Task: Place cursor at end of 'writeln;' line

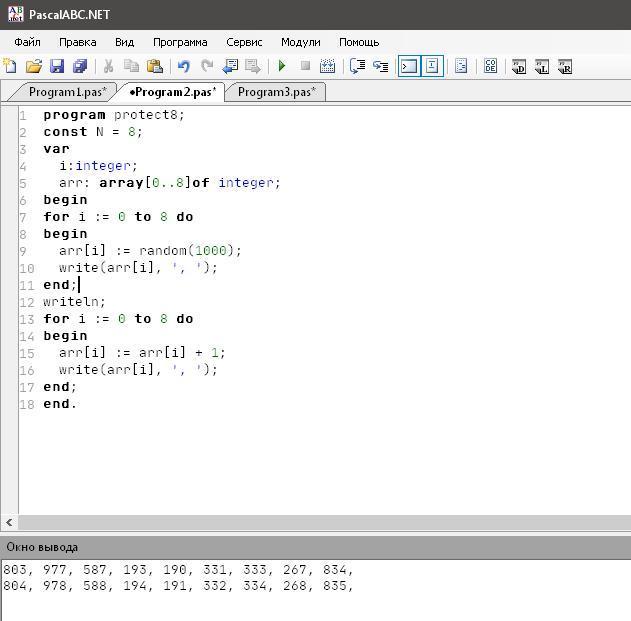Action: pos(106,302)
